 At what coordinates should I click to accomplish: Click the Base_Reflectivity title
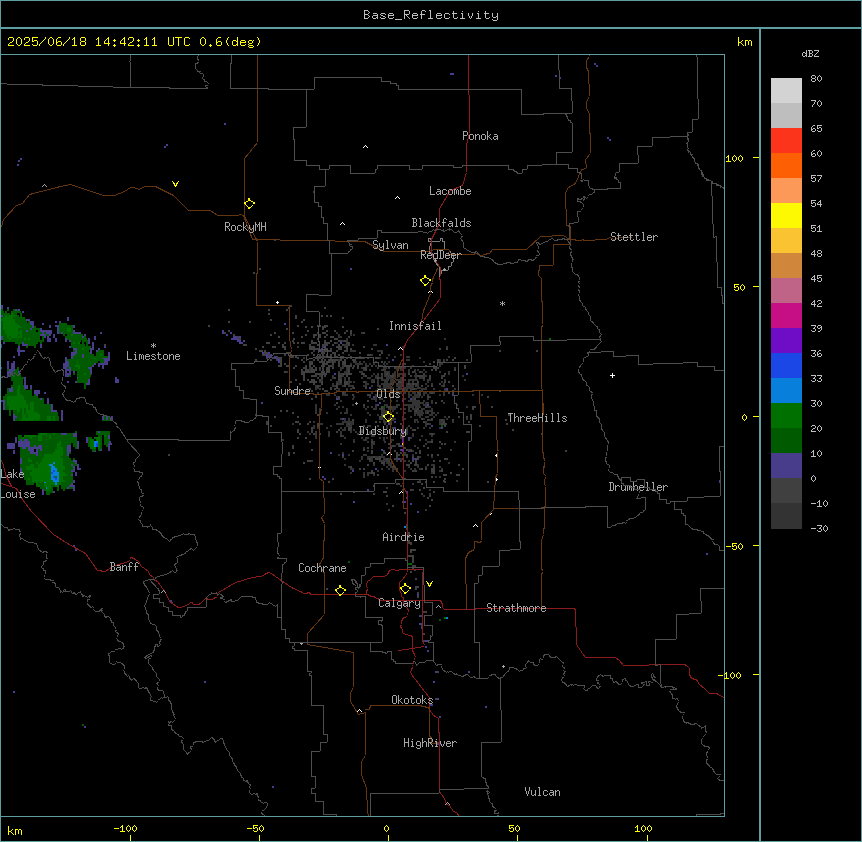(431, 15)
